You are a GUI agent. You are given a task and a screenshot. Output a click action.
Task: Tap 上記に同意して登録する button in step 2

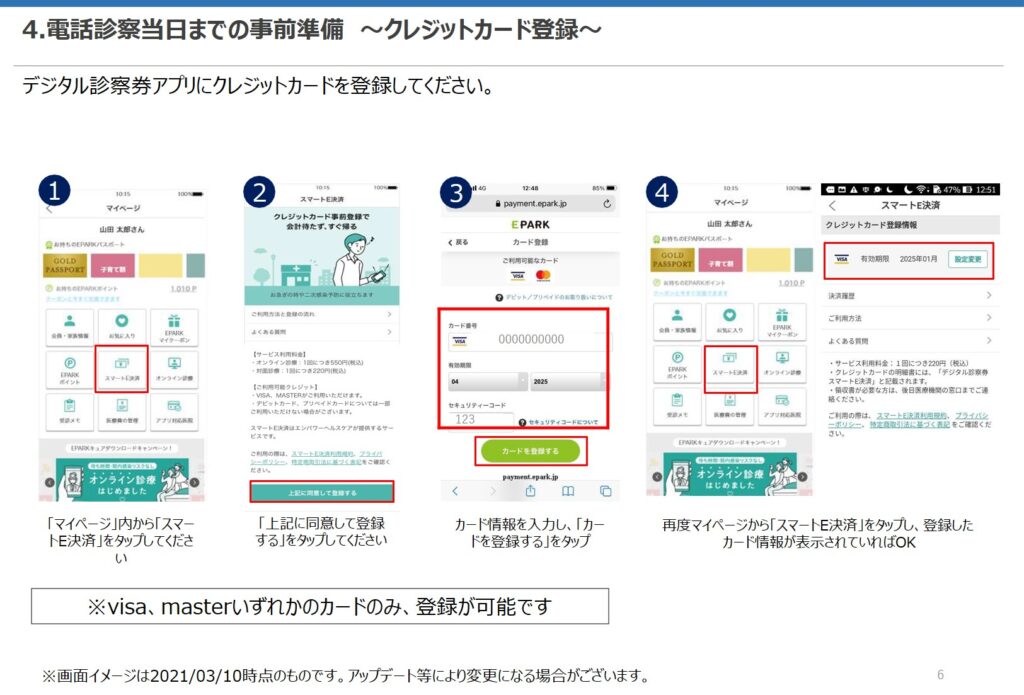322,492
